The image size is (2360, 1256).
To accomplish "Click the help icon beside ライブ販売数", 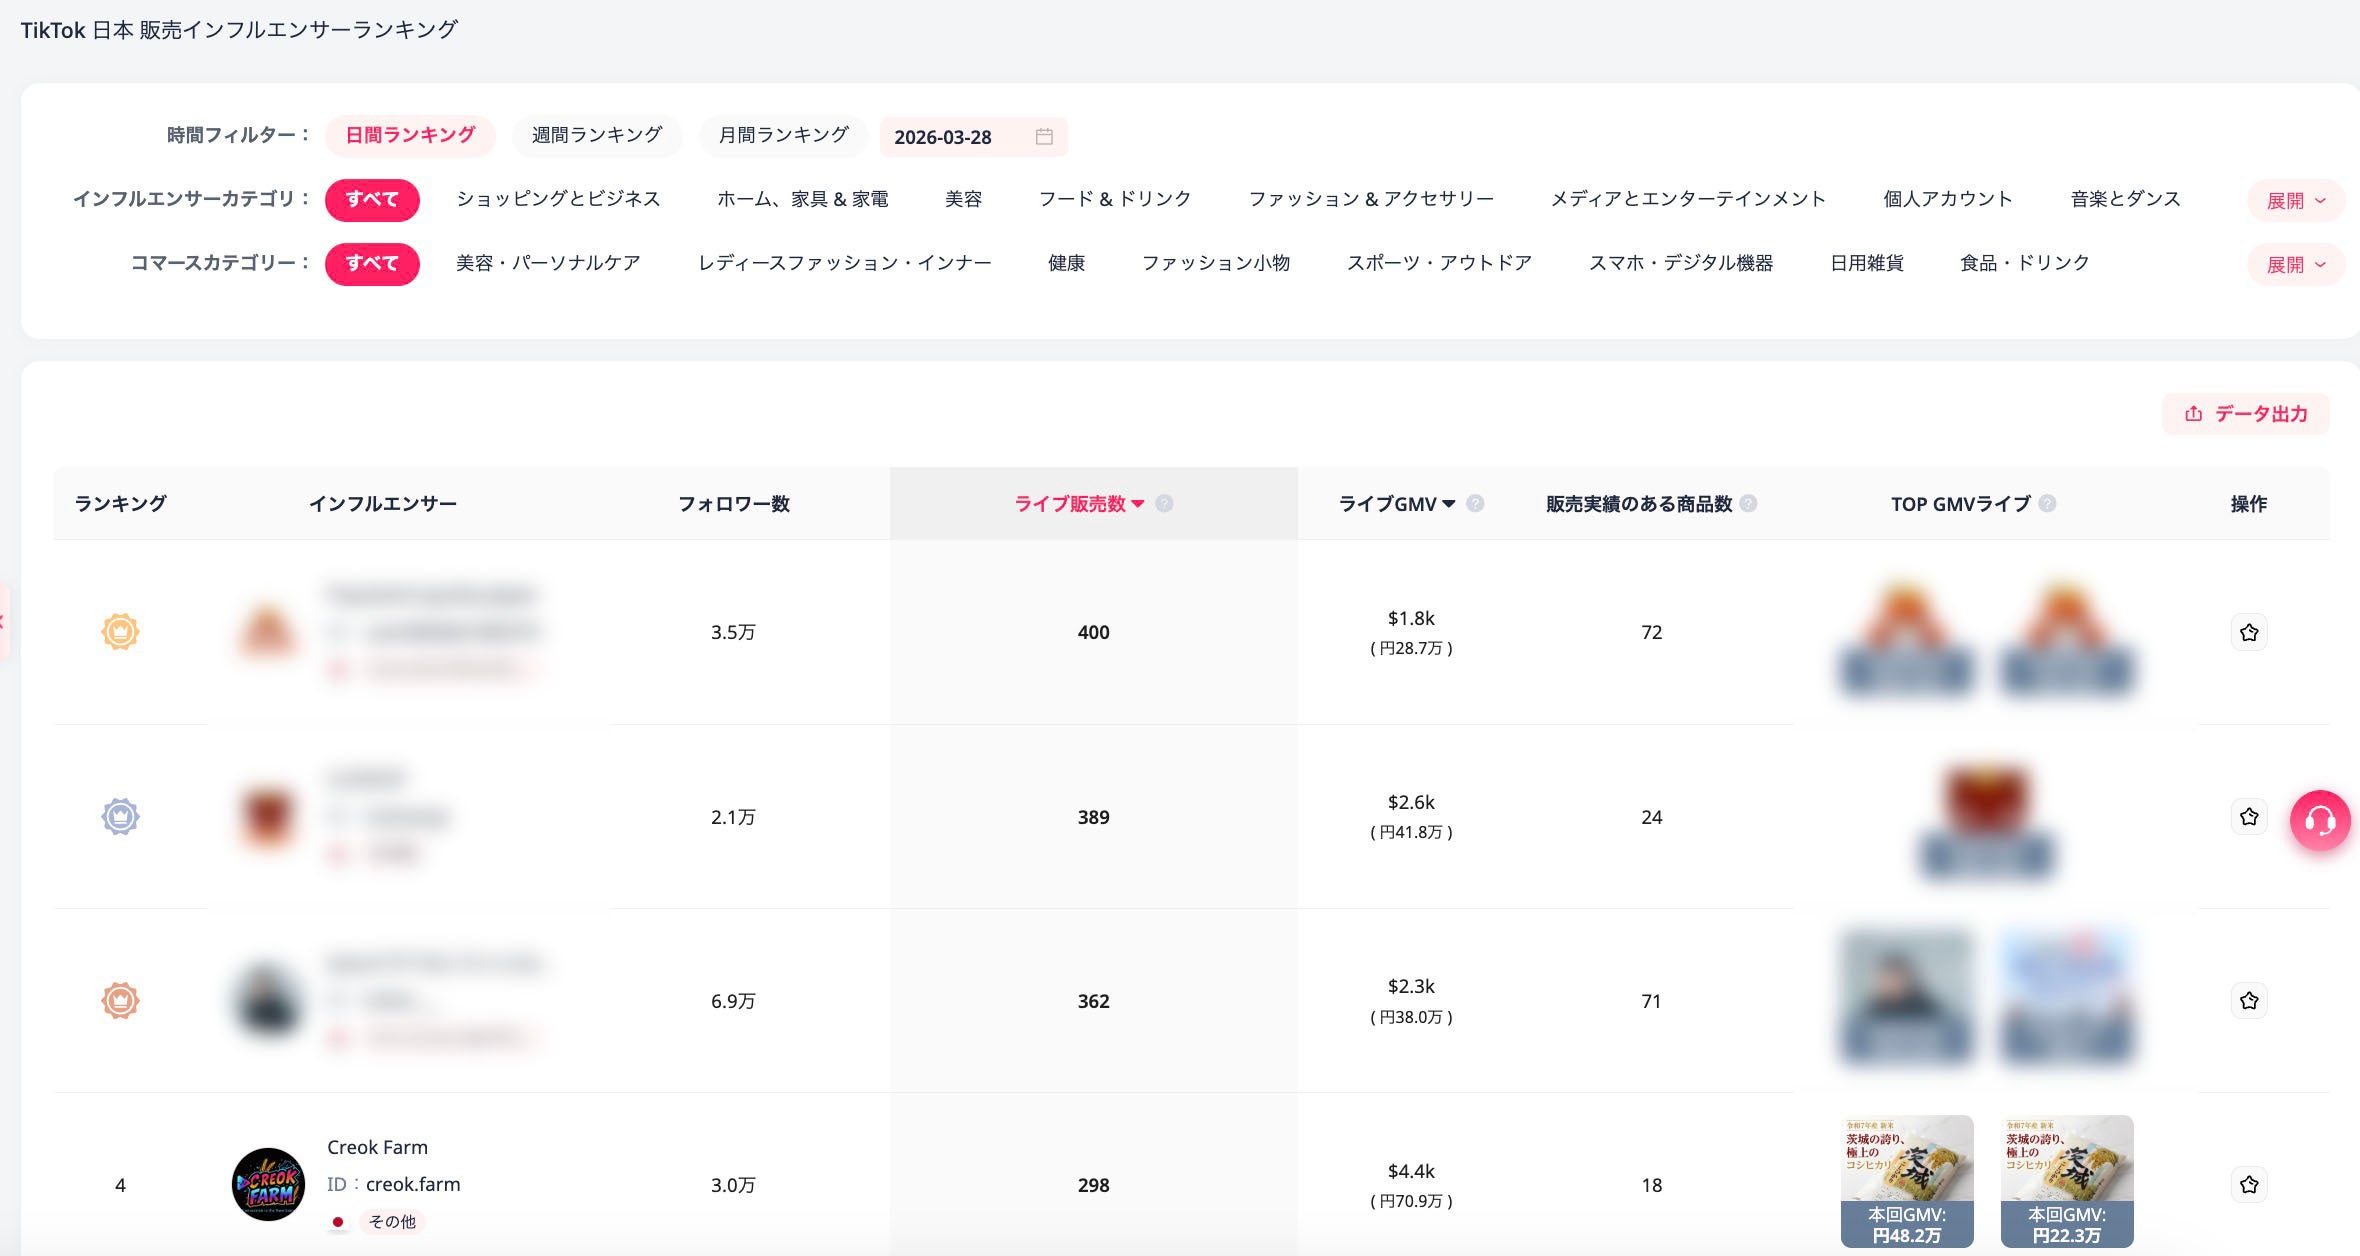I will [1164, 504].
